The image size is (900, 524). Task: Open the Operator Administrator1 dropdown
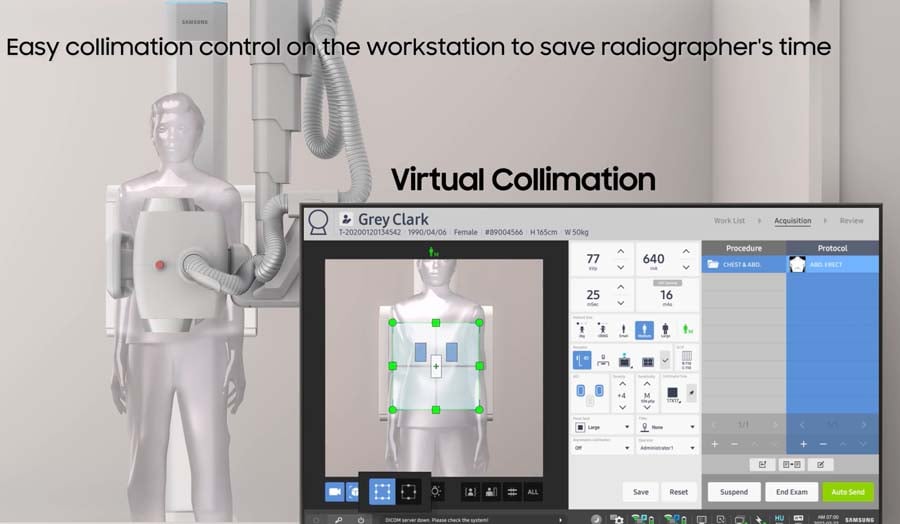click(x=668, y=448)
